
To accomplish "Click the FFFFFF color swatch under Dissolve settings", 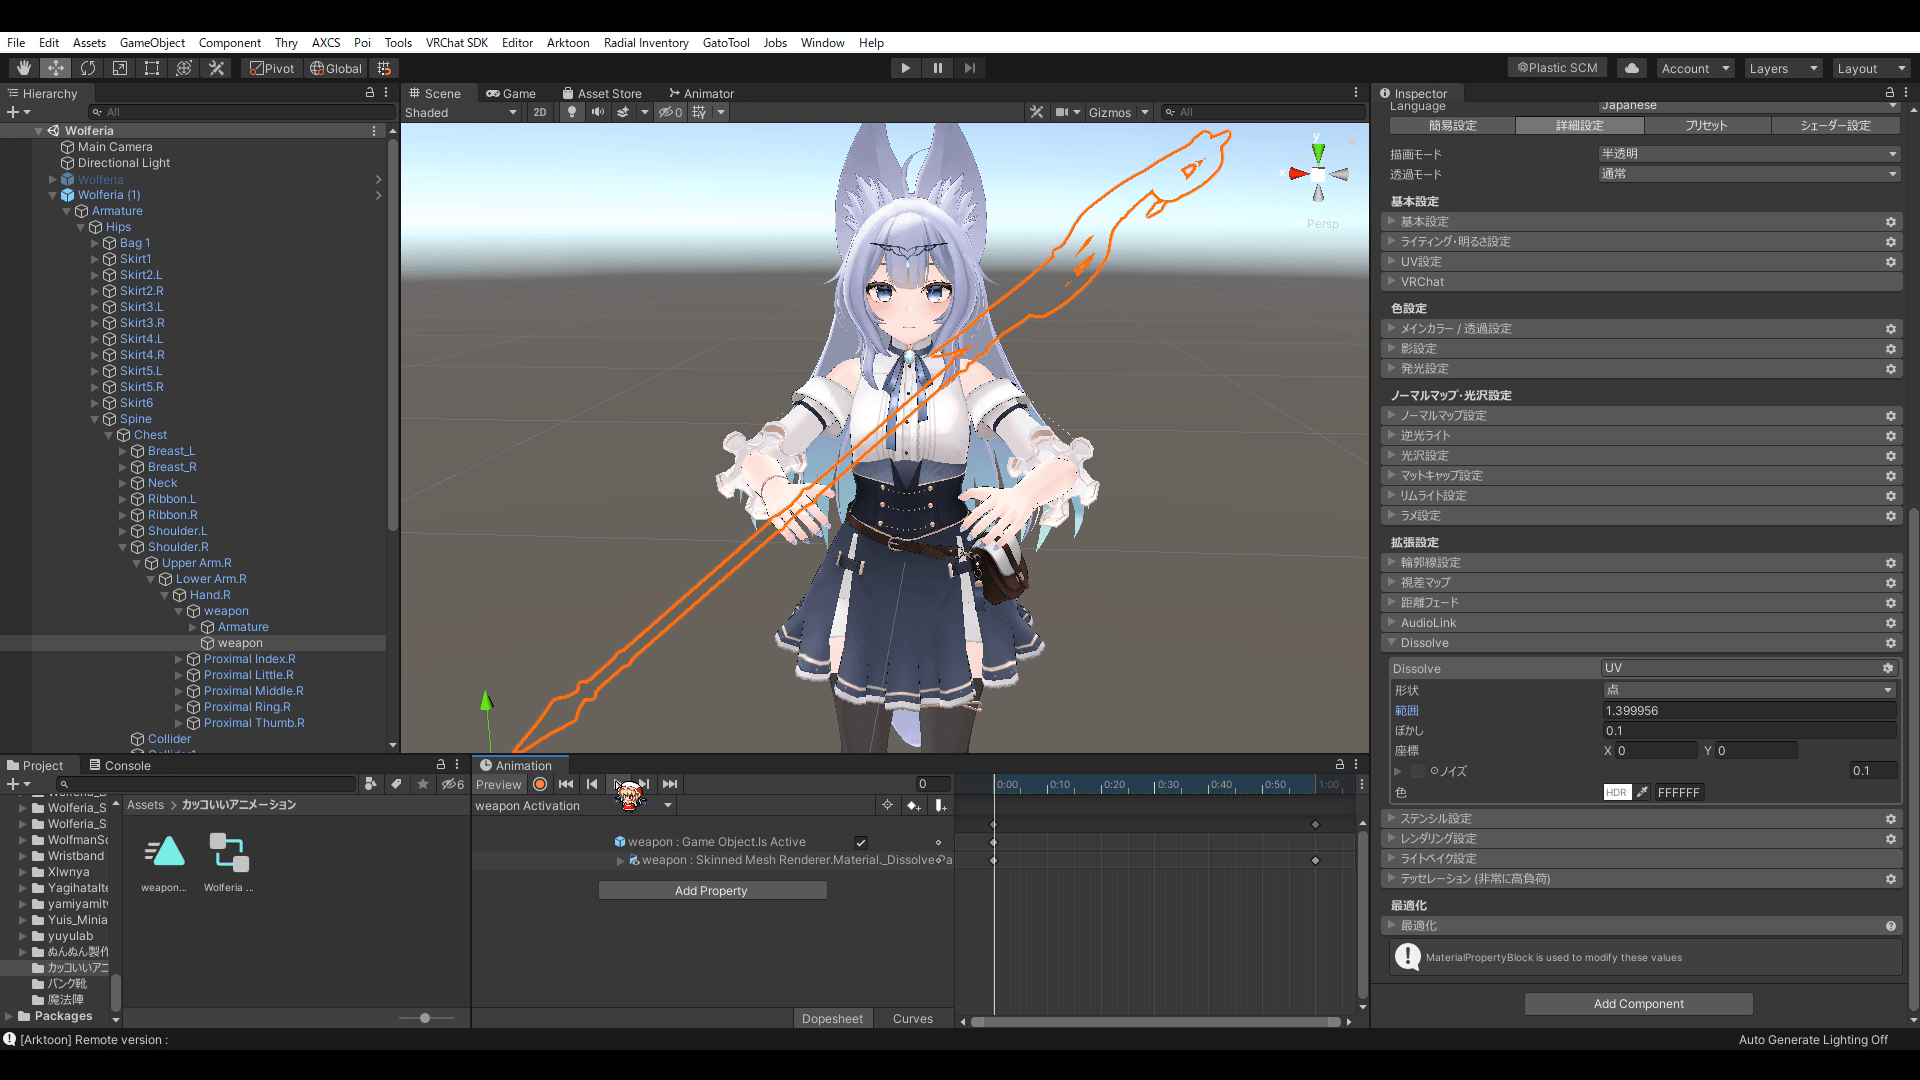I will (x=1679, y=792).
